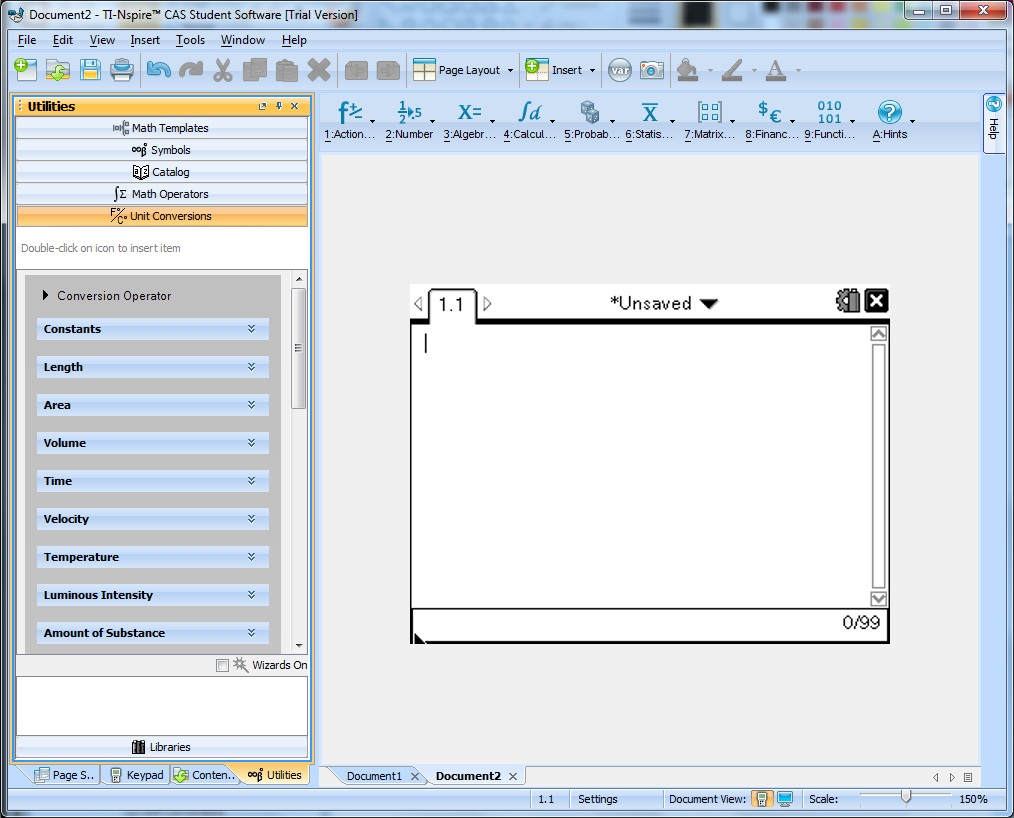Click the Cut scissors icon

pyautogui.click(x=222, y=70)
